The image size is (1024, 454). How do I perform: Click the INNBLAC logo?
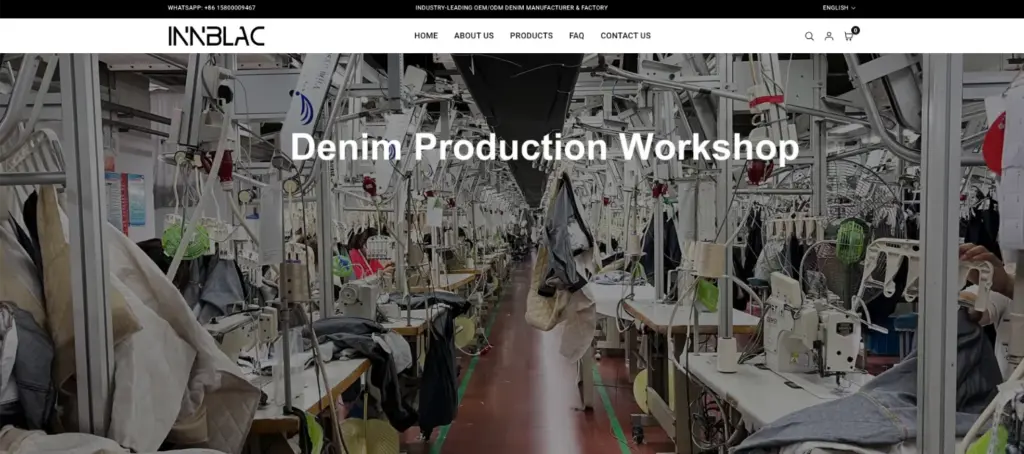[216, 36]
